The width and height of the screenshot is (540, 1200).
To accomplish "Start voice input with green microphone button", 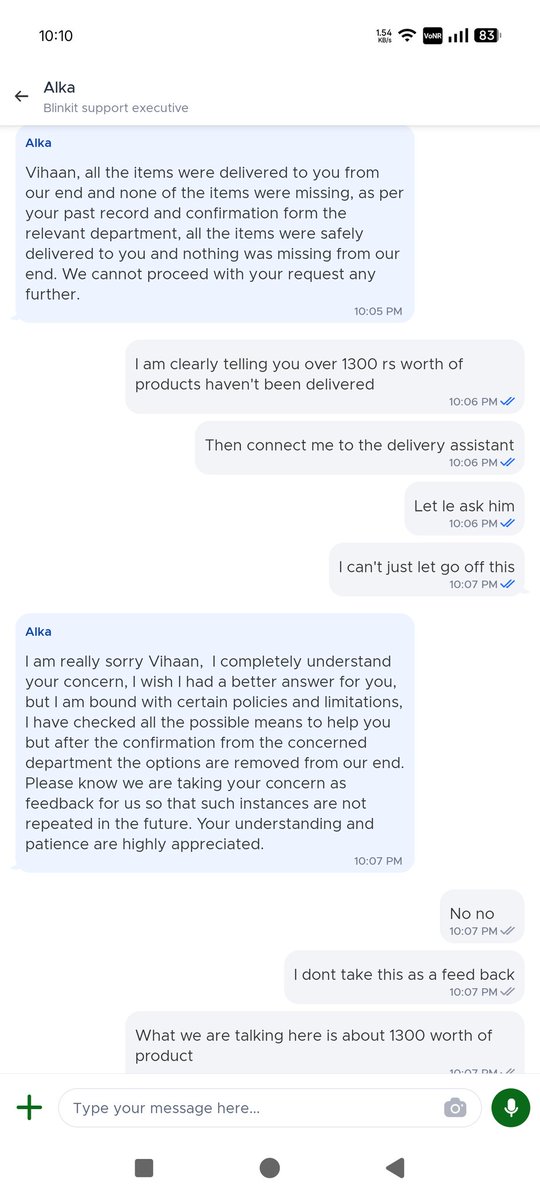I will [x=511, y=1108].
